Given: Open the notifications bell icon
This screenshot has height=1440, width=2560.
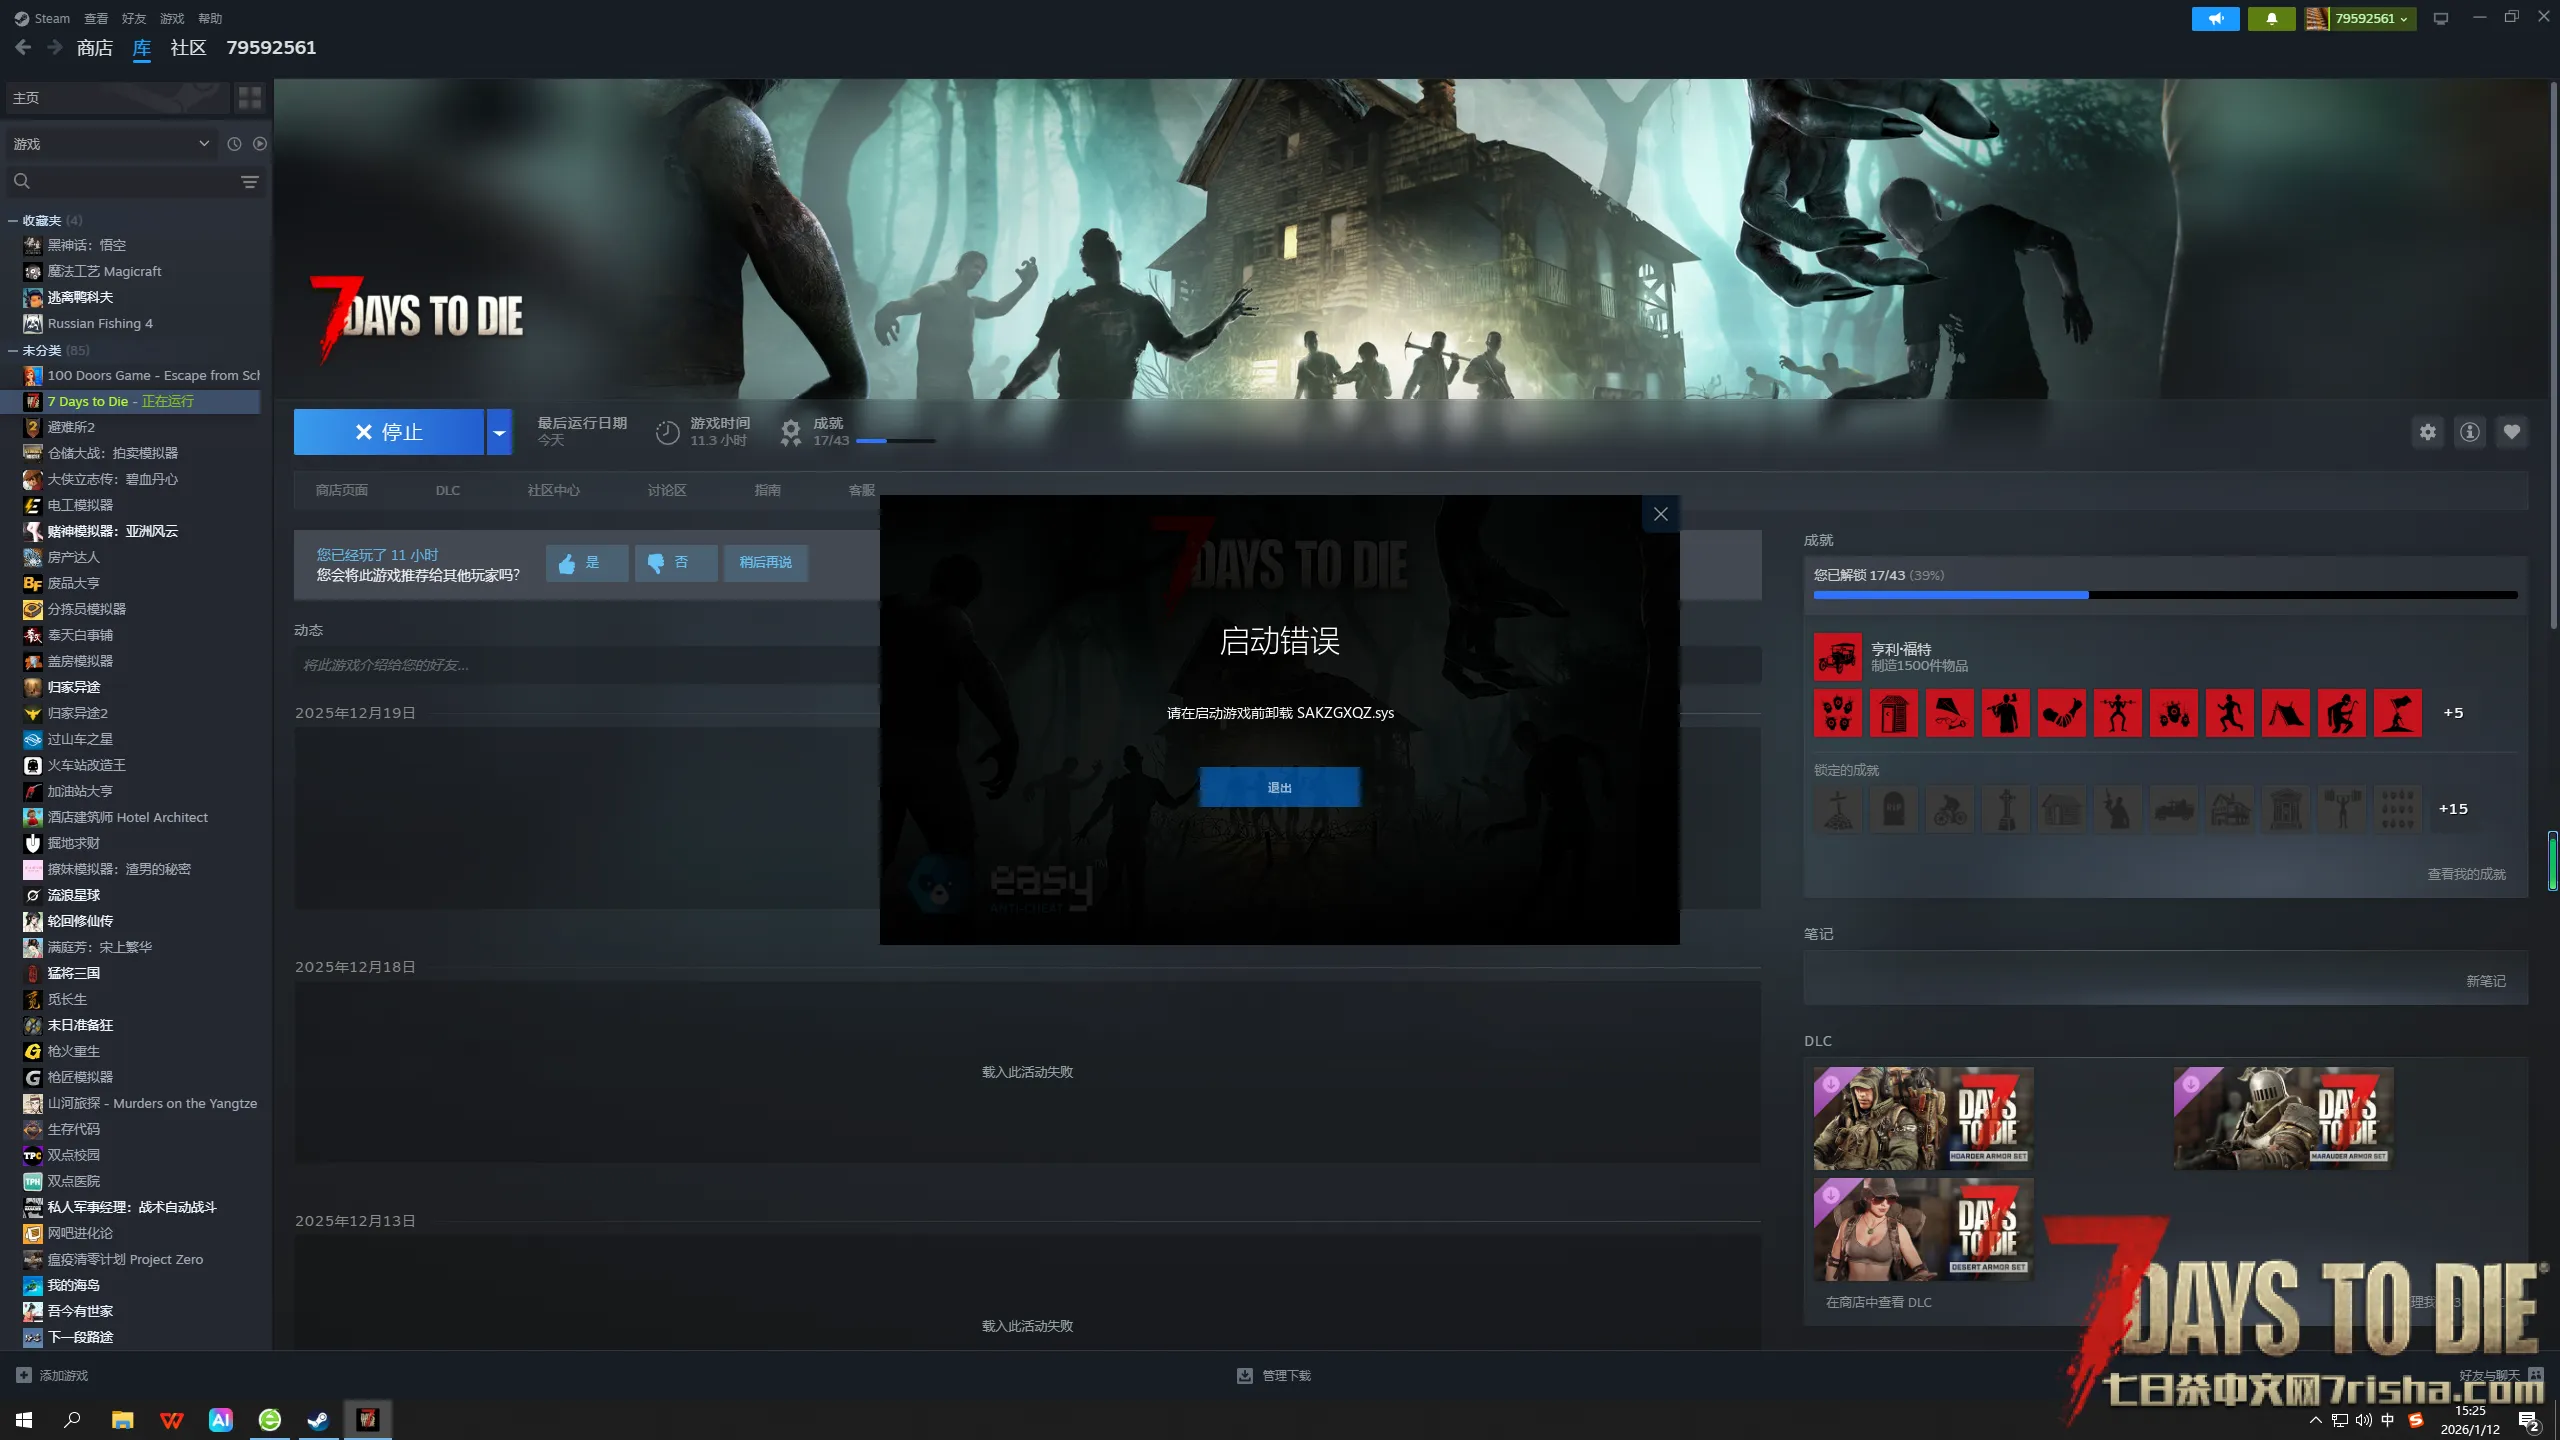Looking at the screenshot, I should 2271,18.
